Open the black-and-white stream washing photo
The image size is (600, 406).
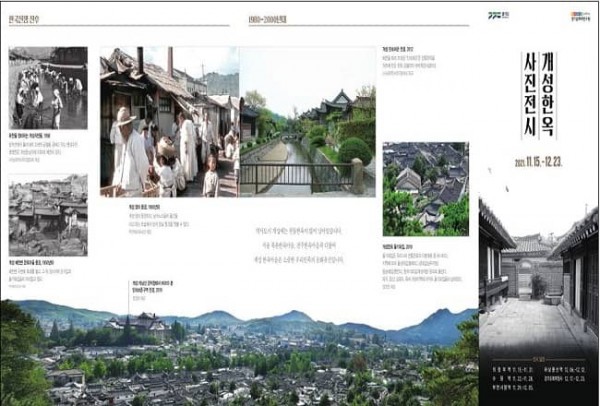tap(47, 88)
